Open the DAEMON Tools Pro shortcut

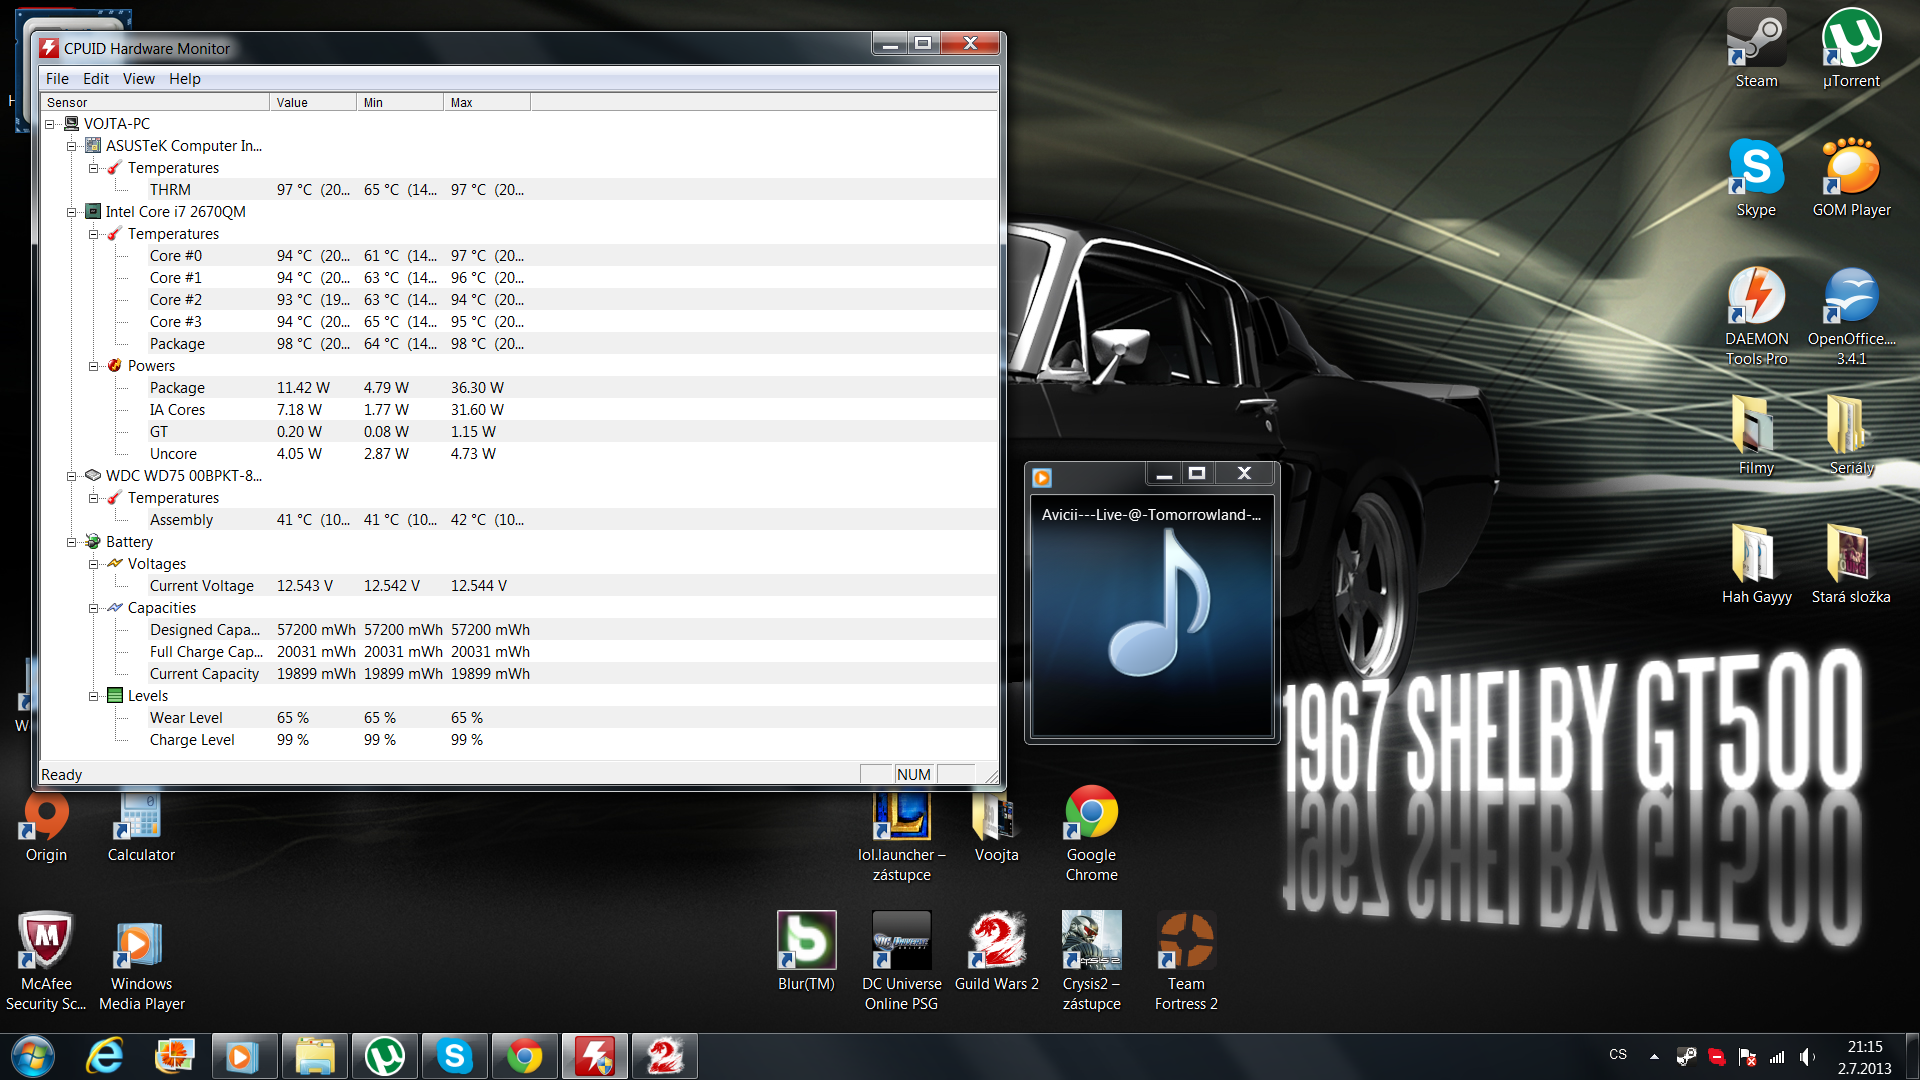1756,315
